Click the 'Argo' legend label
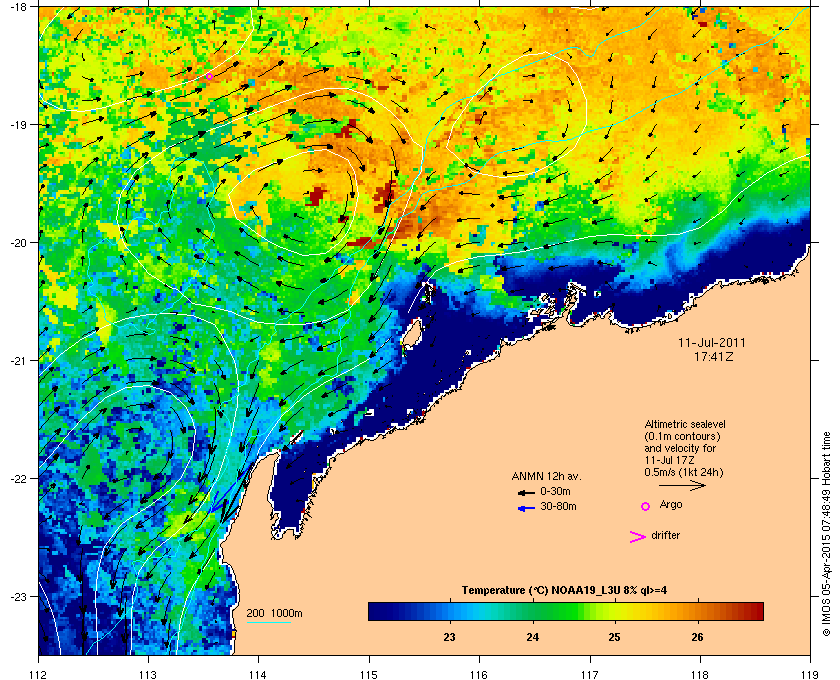 pos(671,504)
